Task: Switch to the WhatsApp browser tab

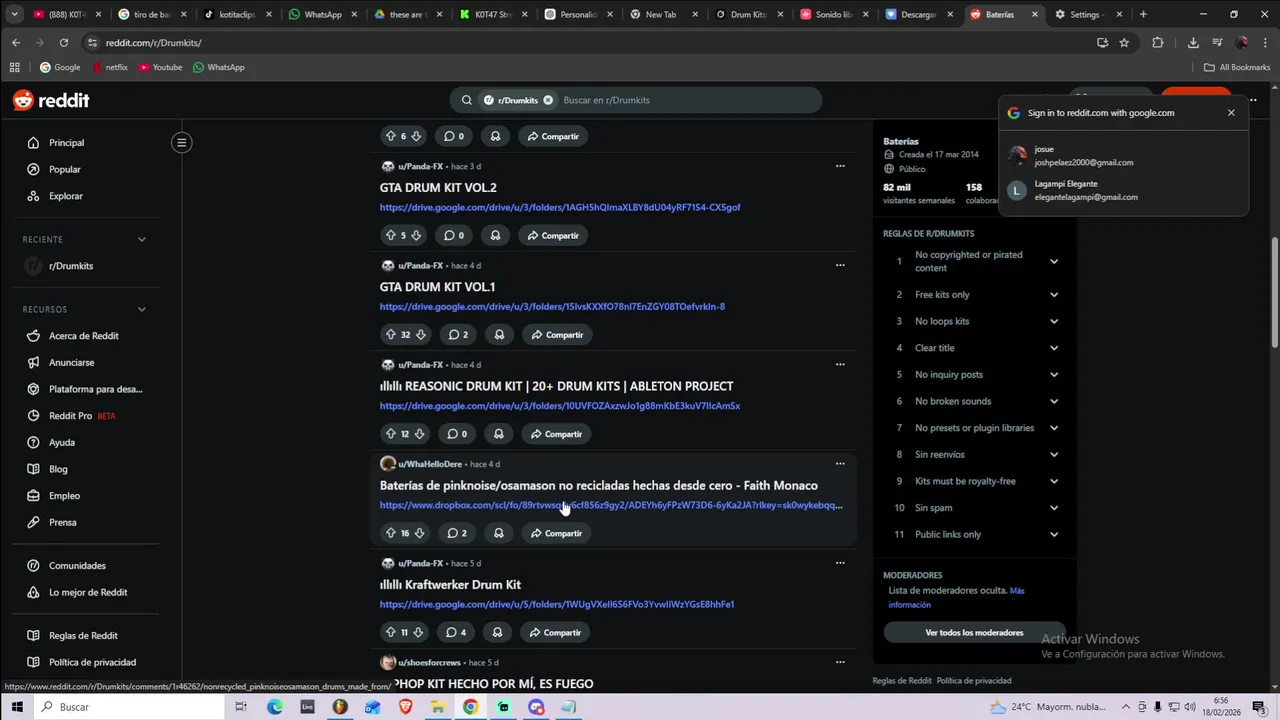Action: tap(322, 15)
